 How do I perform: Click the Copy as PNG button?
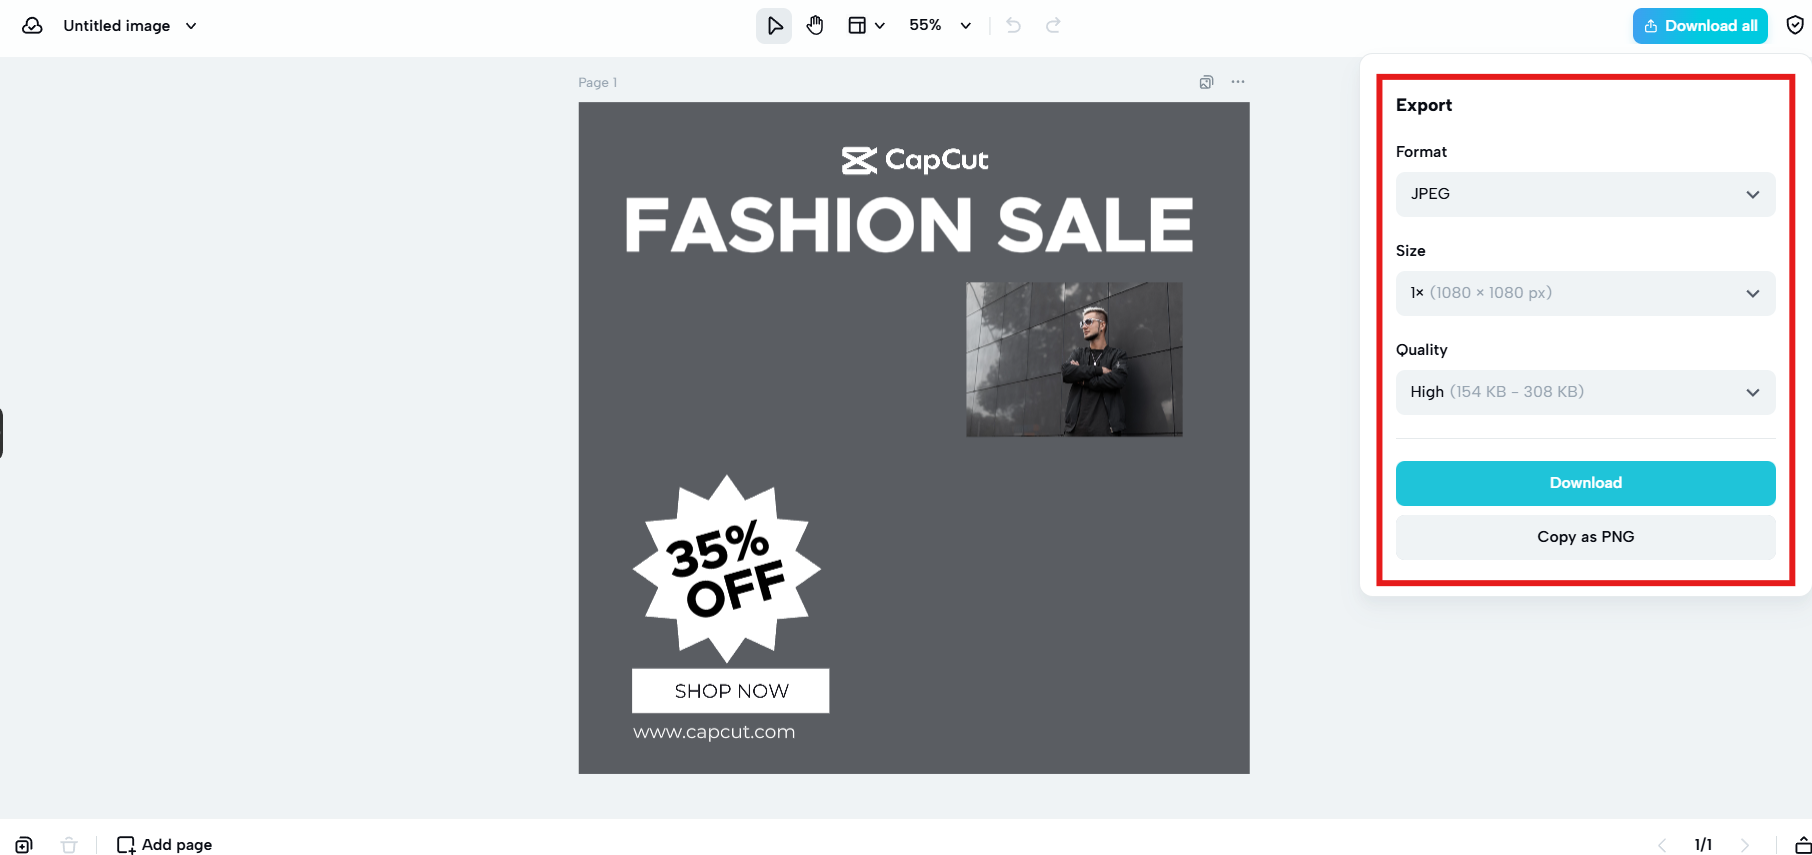(x=1585, y=537)
